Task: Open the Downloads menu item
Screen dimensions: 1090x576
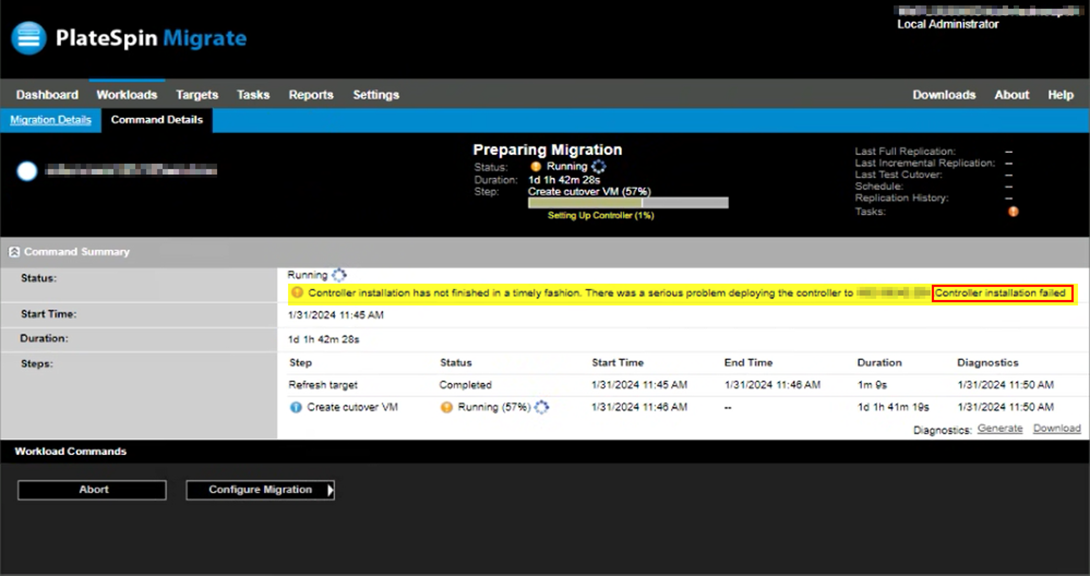Action: point(944,94)
